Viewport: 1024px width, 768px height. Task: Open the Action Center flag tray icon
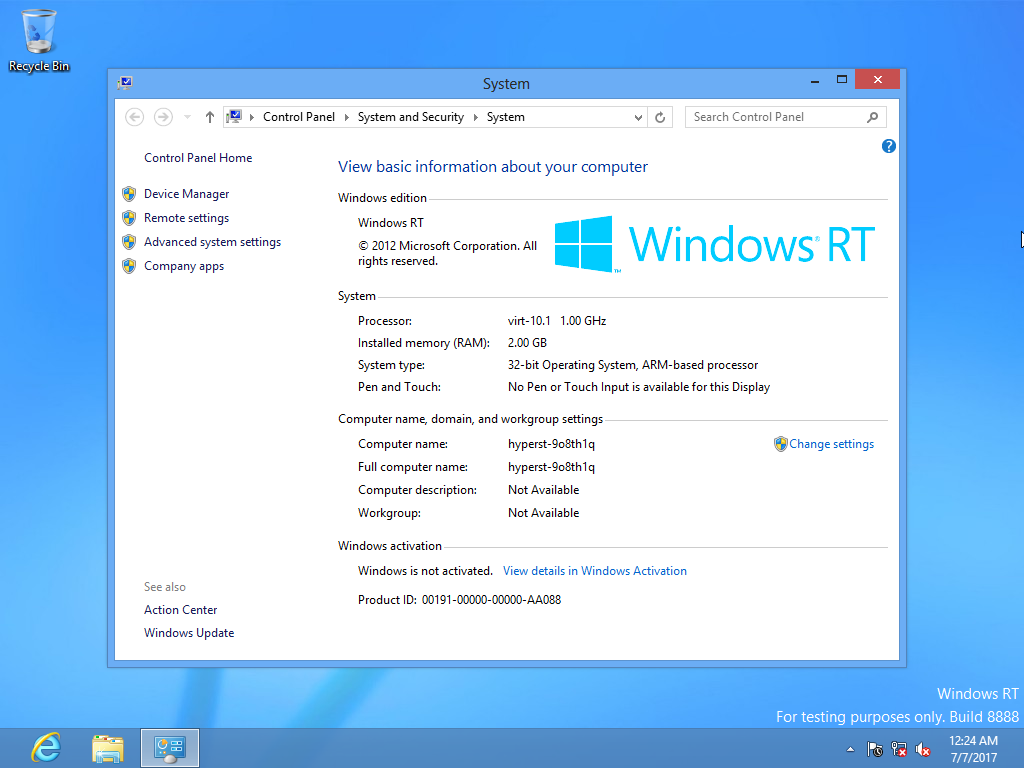click(x=875, y=749)
